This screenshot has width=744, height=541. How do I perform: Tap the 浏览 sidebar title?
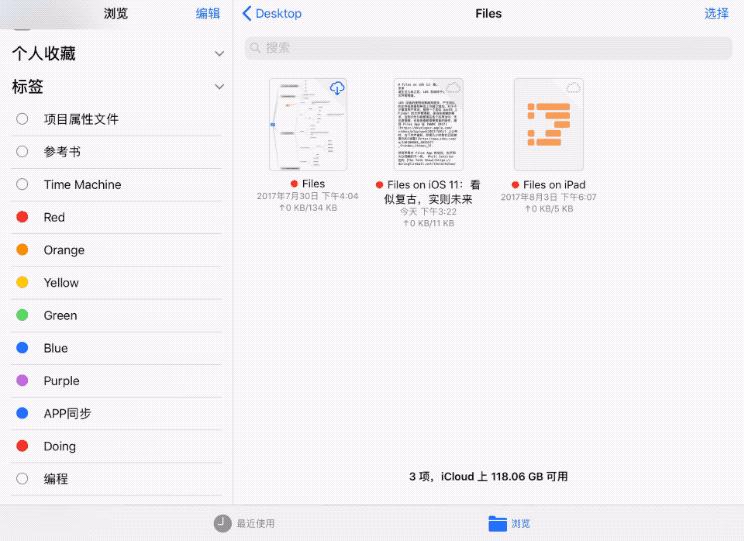(116, 13)
